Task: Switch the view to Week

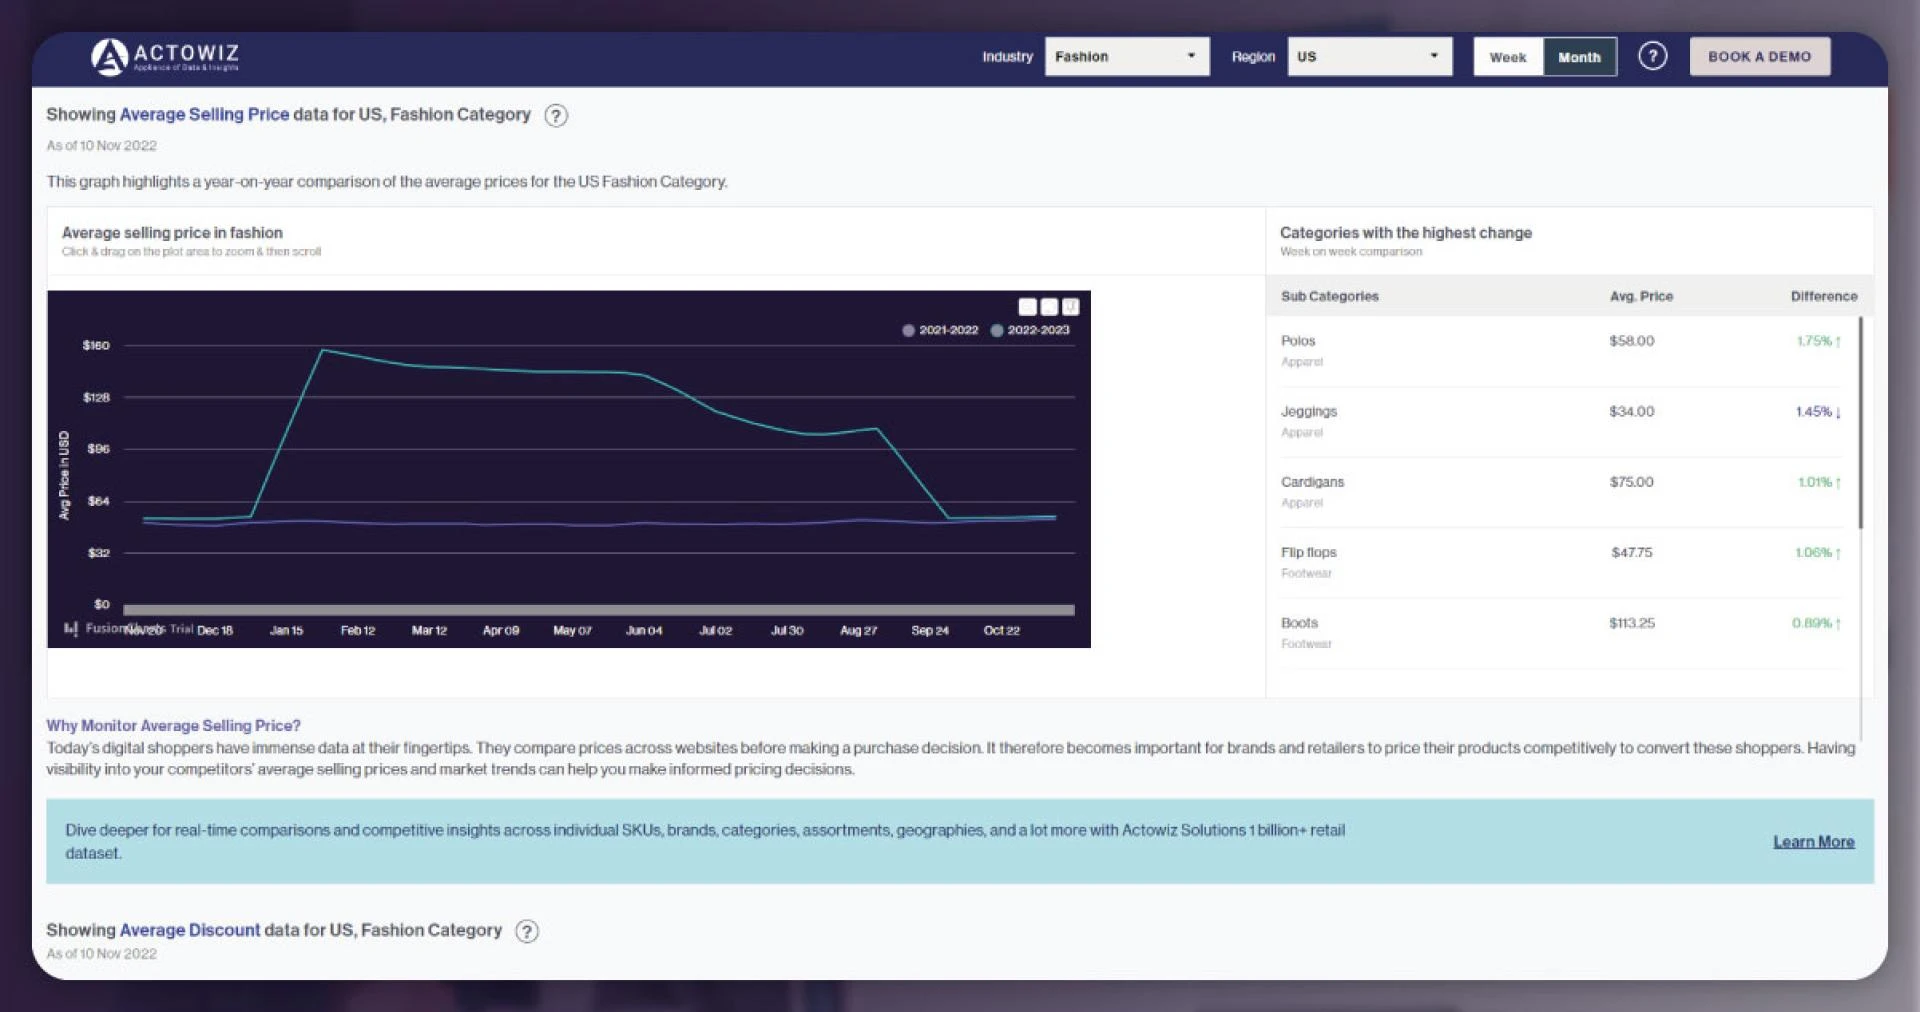Action: coord(1507,57)
